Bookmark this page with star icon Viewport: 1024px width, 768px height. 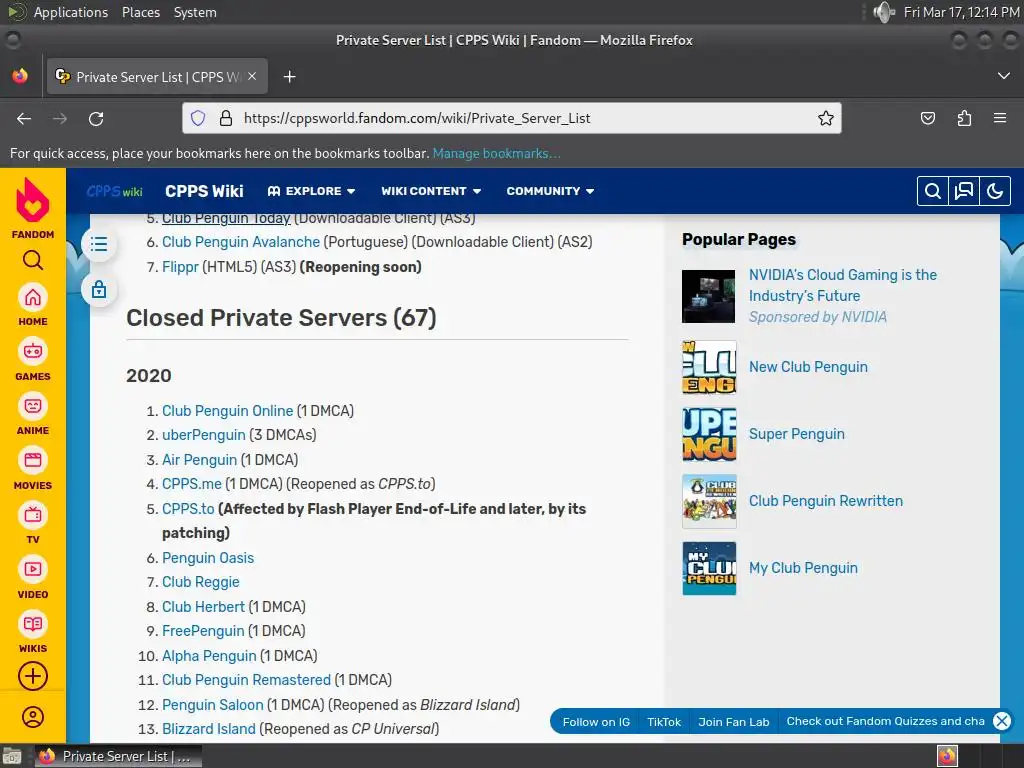(x=825, y=118)
